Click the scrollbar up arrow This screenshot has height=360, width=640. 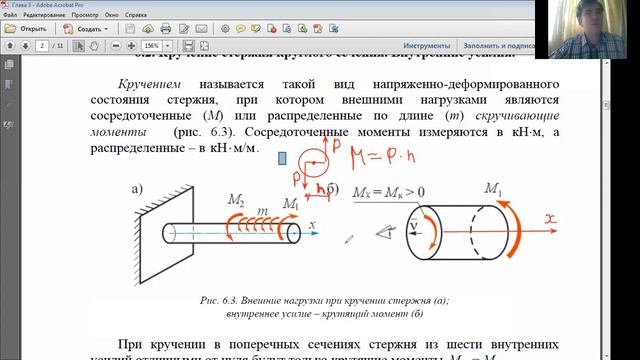pyautogui.click(x=606, y=63)
